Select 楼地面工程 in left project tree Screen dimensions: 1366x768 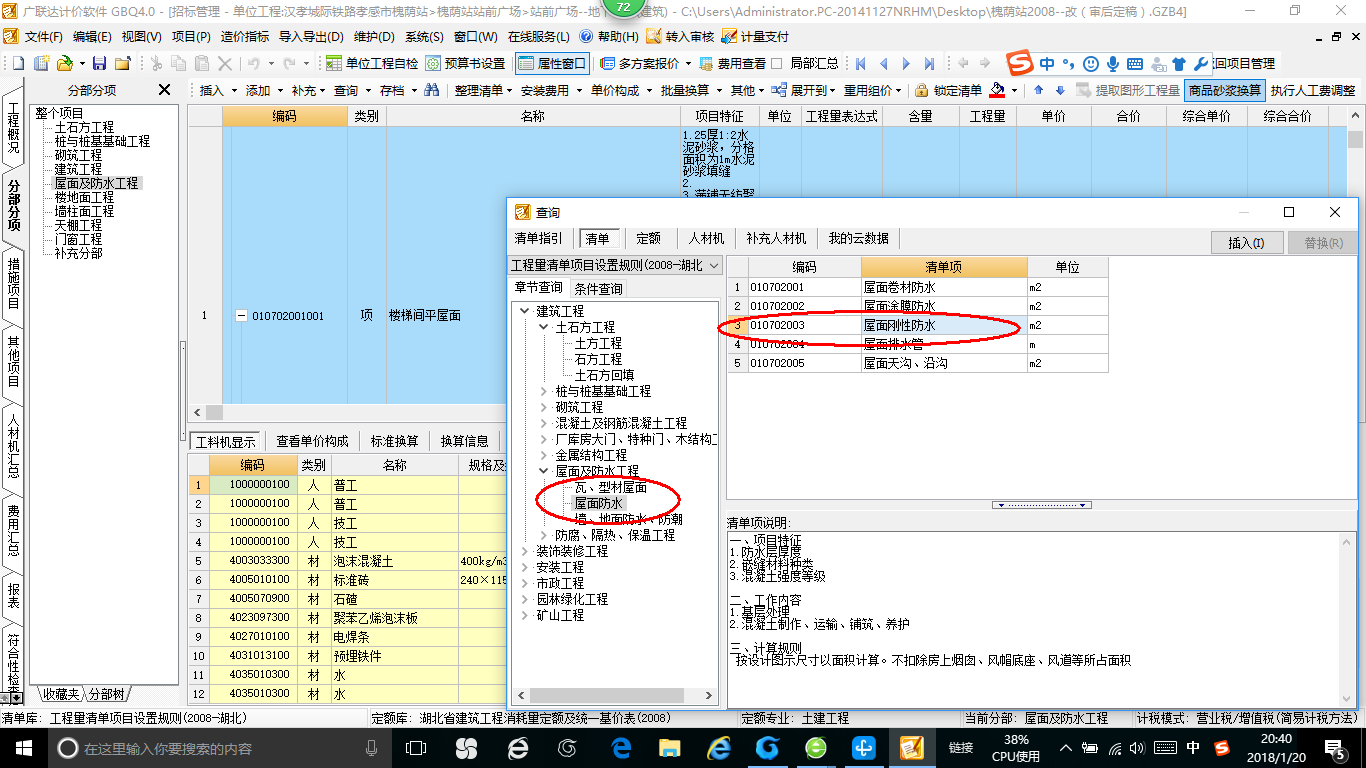point(84,198)
